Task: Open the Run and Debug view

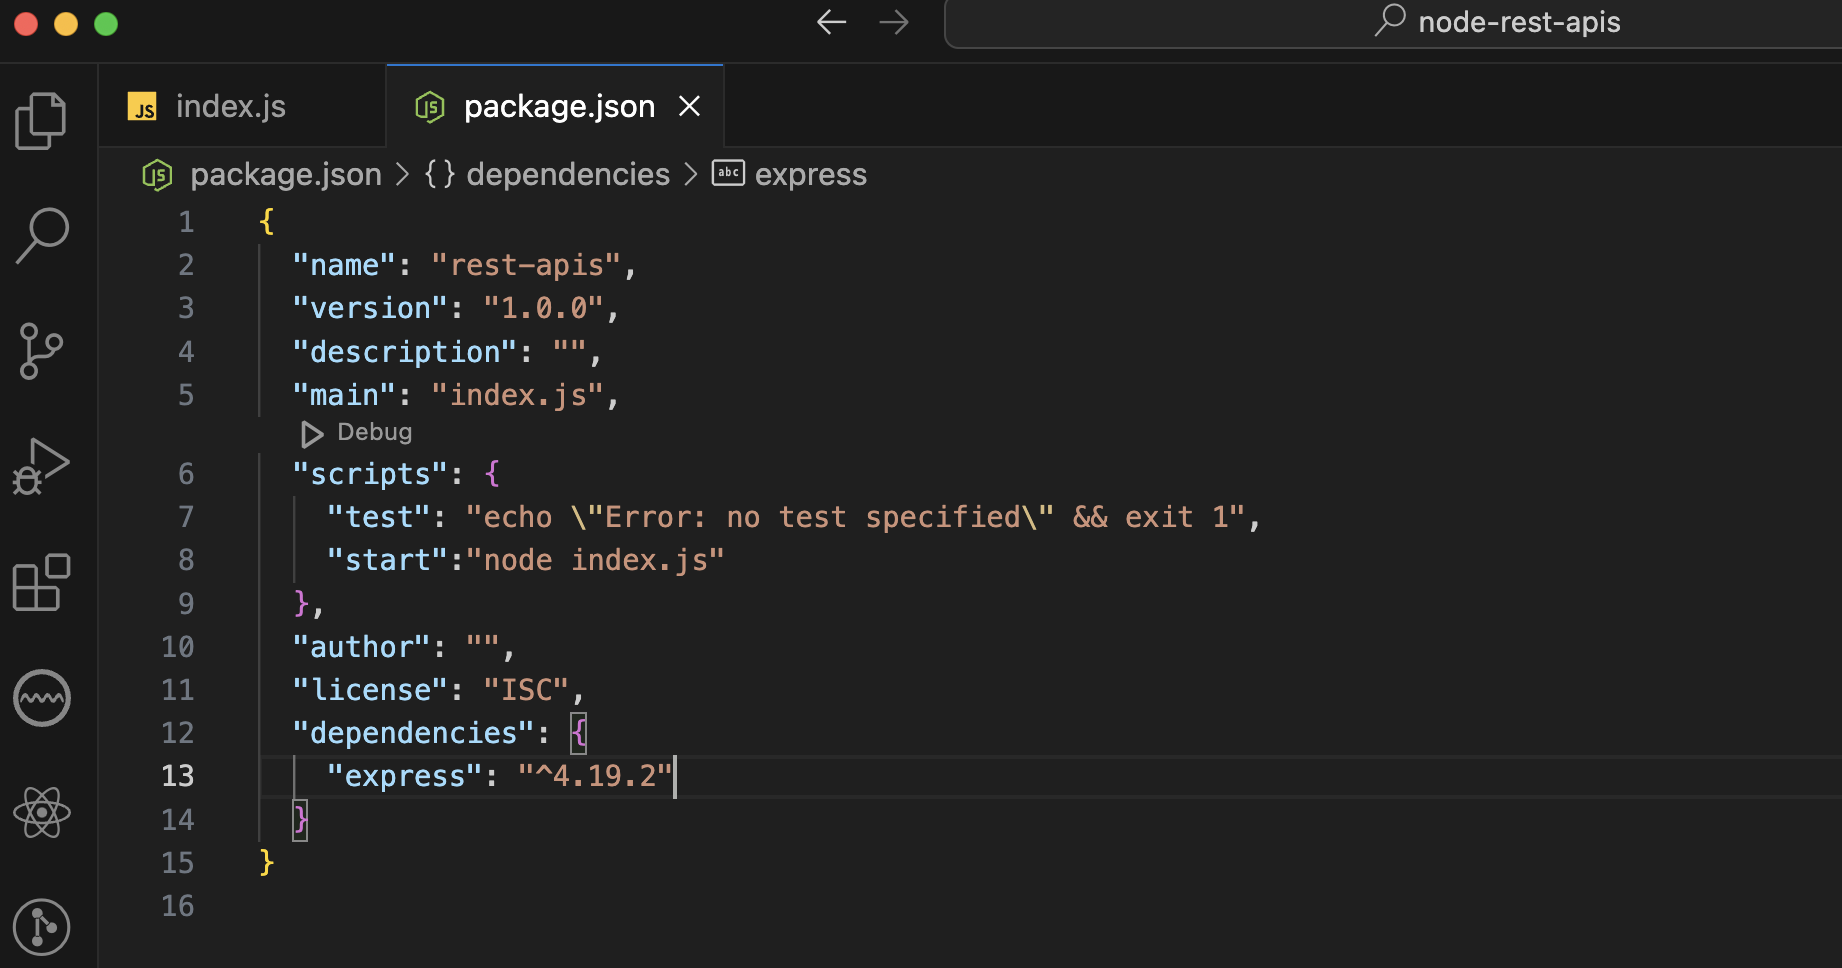Action: 41,467
